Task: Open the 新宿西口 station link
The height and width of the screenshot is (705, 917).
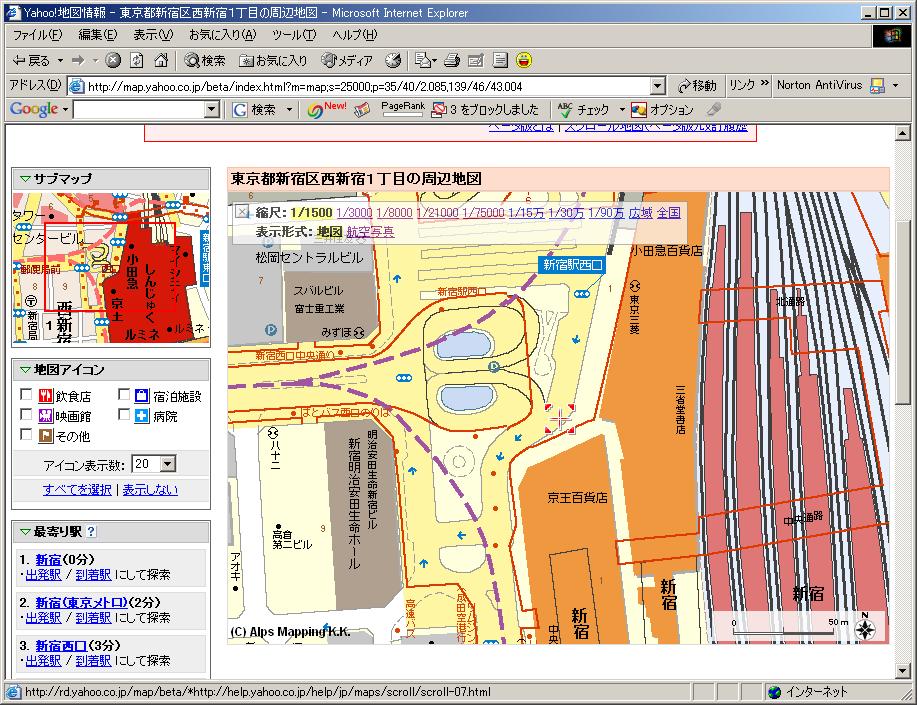Action: click(61, 646)
